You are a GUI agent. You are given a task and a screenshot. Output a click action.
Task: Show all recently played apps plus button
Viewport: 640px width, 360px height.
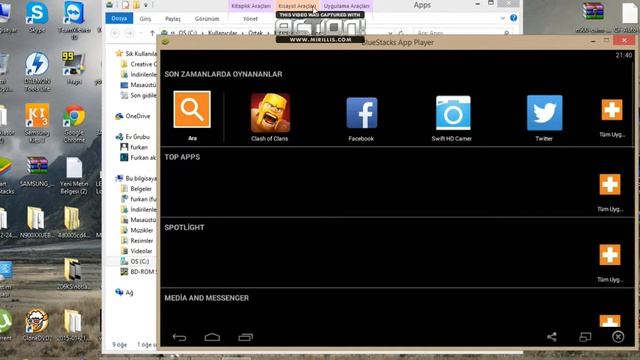[612, 110]
